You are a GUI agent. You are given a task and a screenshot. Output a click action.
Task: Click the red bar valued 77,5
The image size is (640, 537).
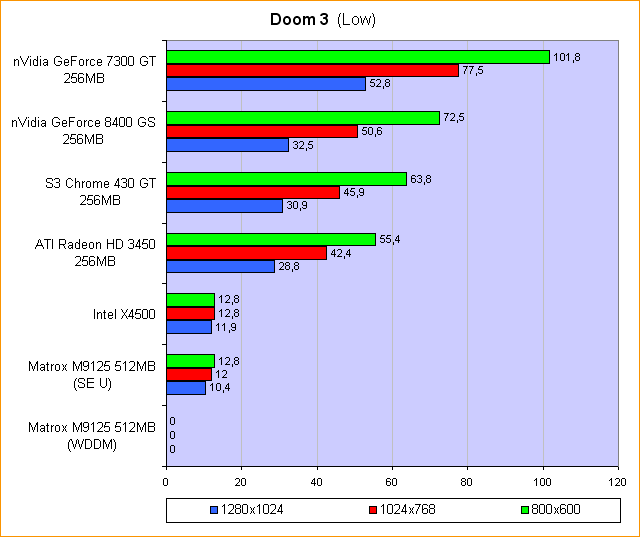tap(313, 71)
